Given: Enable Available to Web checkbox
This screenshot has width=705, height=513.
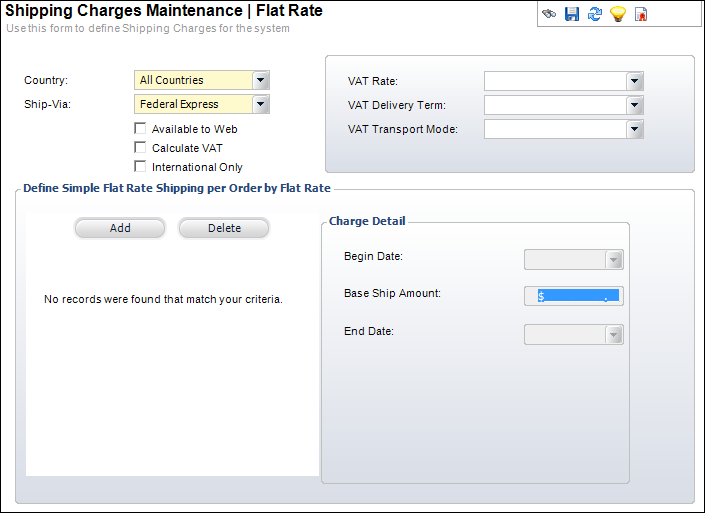Looking at the screenshot, I should pos(140,129).
